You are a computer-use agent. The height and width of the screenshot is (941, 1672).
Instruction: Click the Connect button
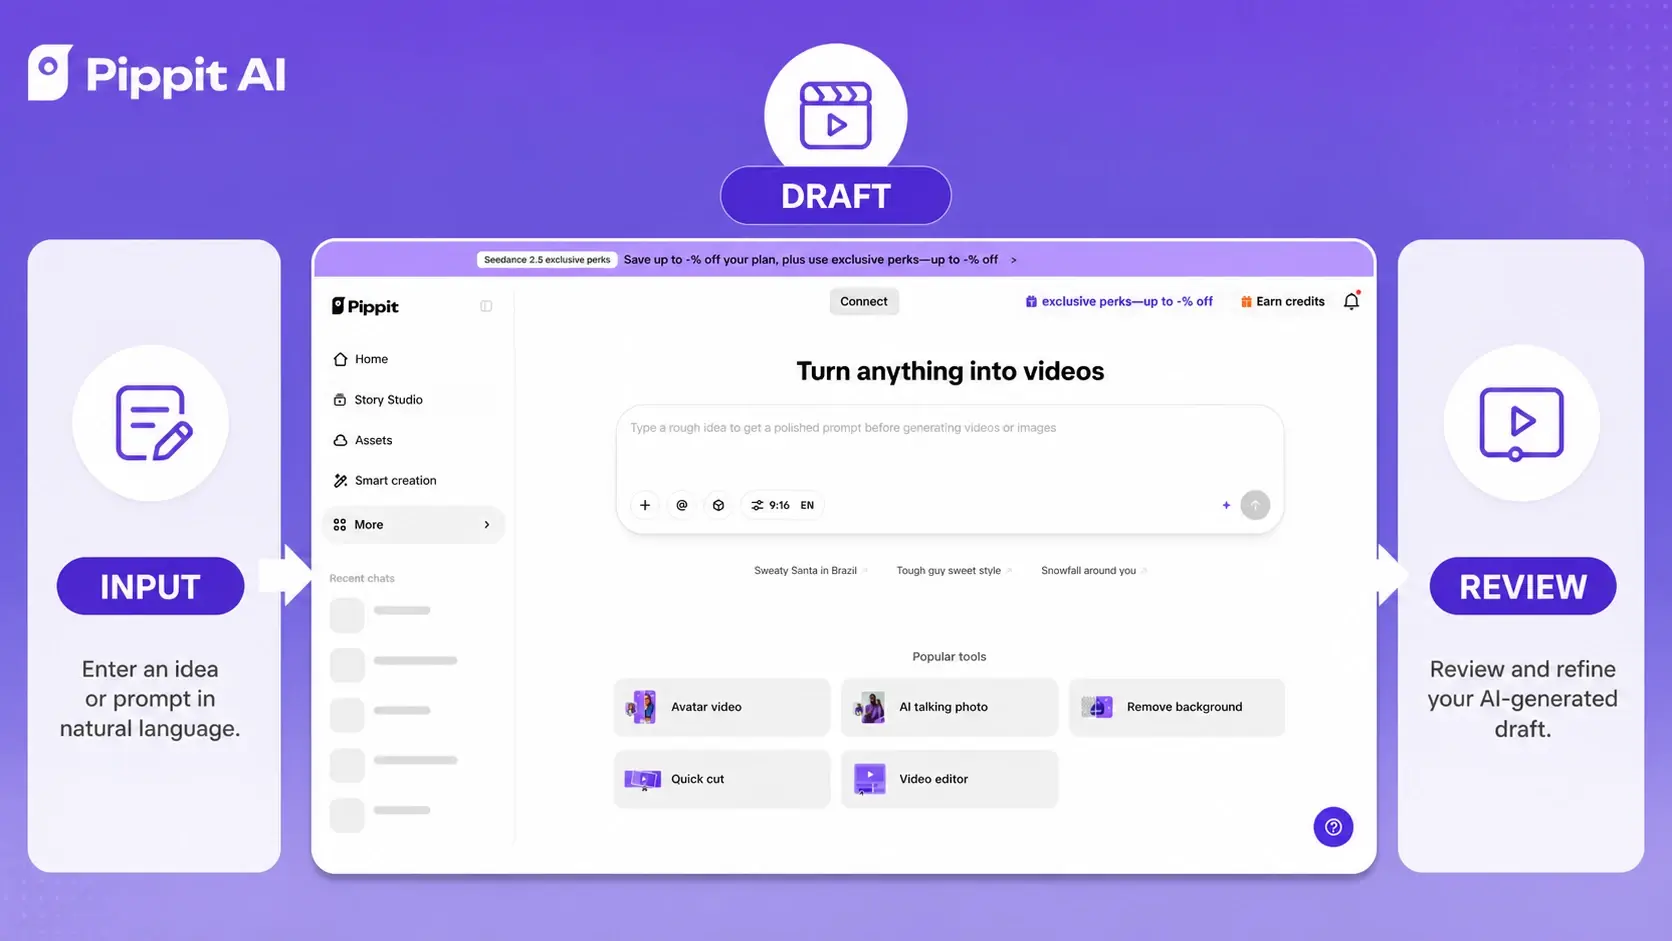864,302
